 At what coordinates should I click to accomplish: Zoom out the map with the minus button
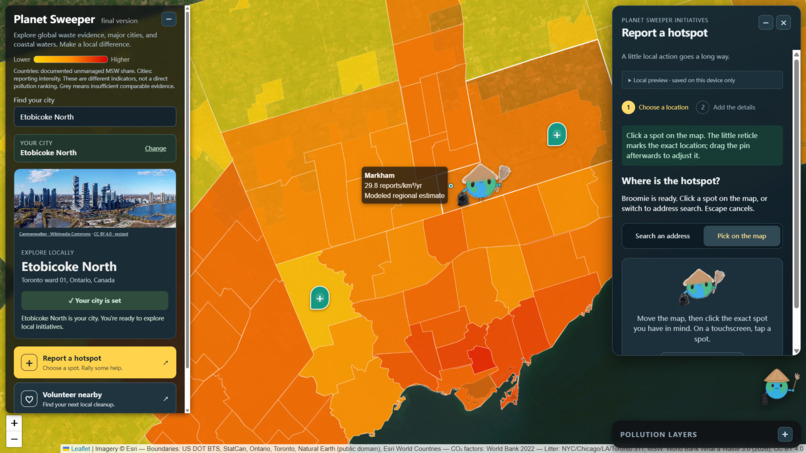coord(14,439)
